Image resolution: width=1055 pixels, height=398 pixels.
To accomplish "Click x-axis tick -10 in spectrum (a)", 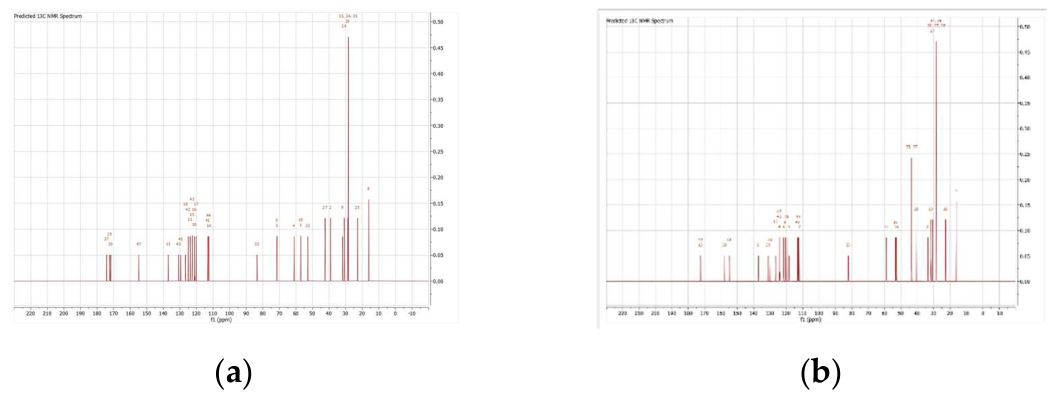I will (x=412, y=313).
